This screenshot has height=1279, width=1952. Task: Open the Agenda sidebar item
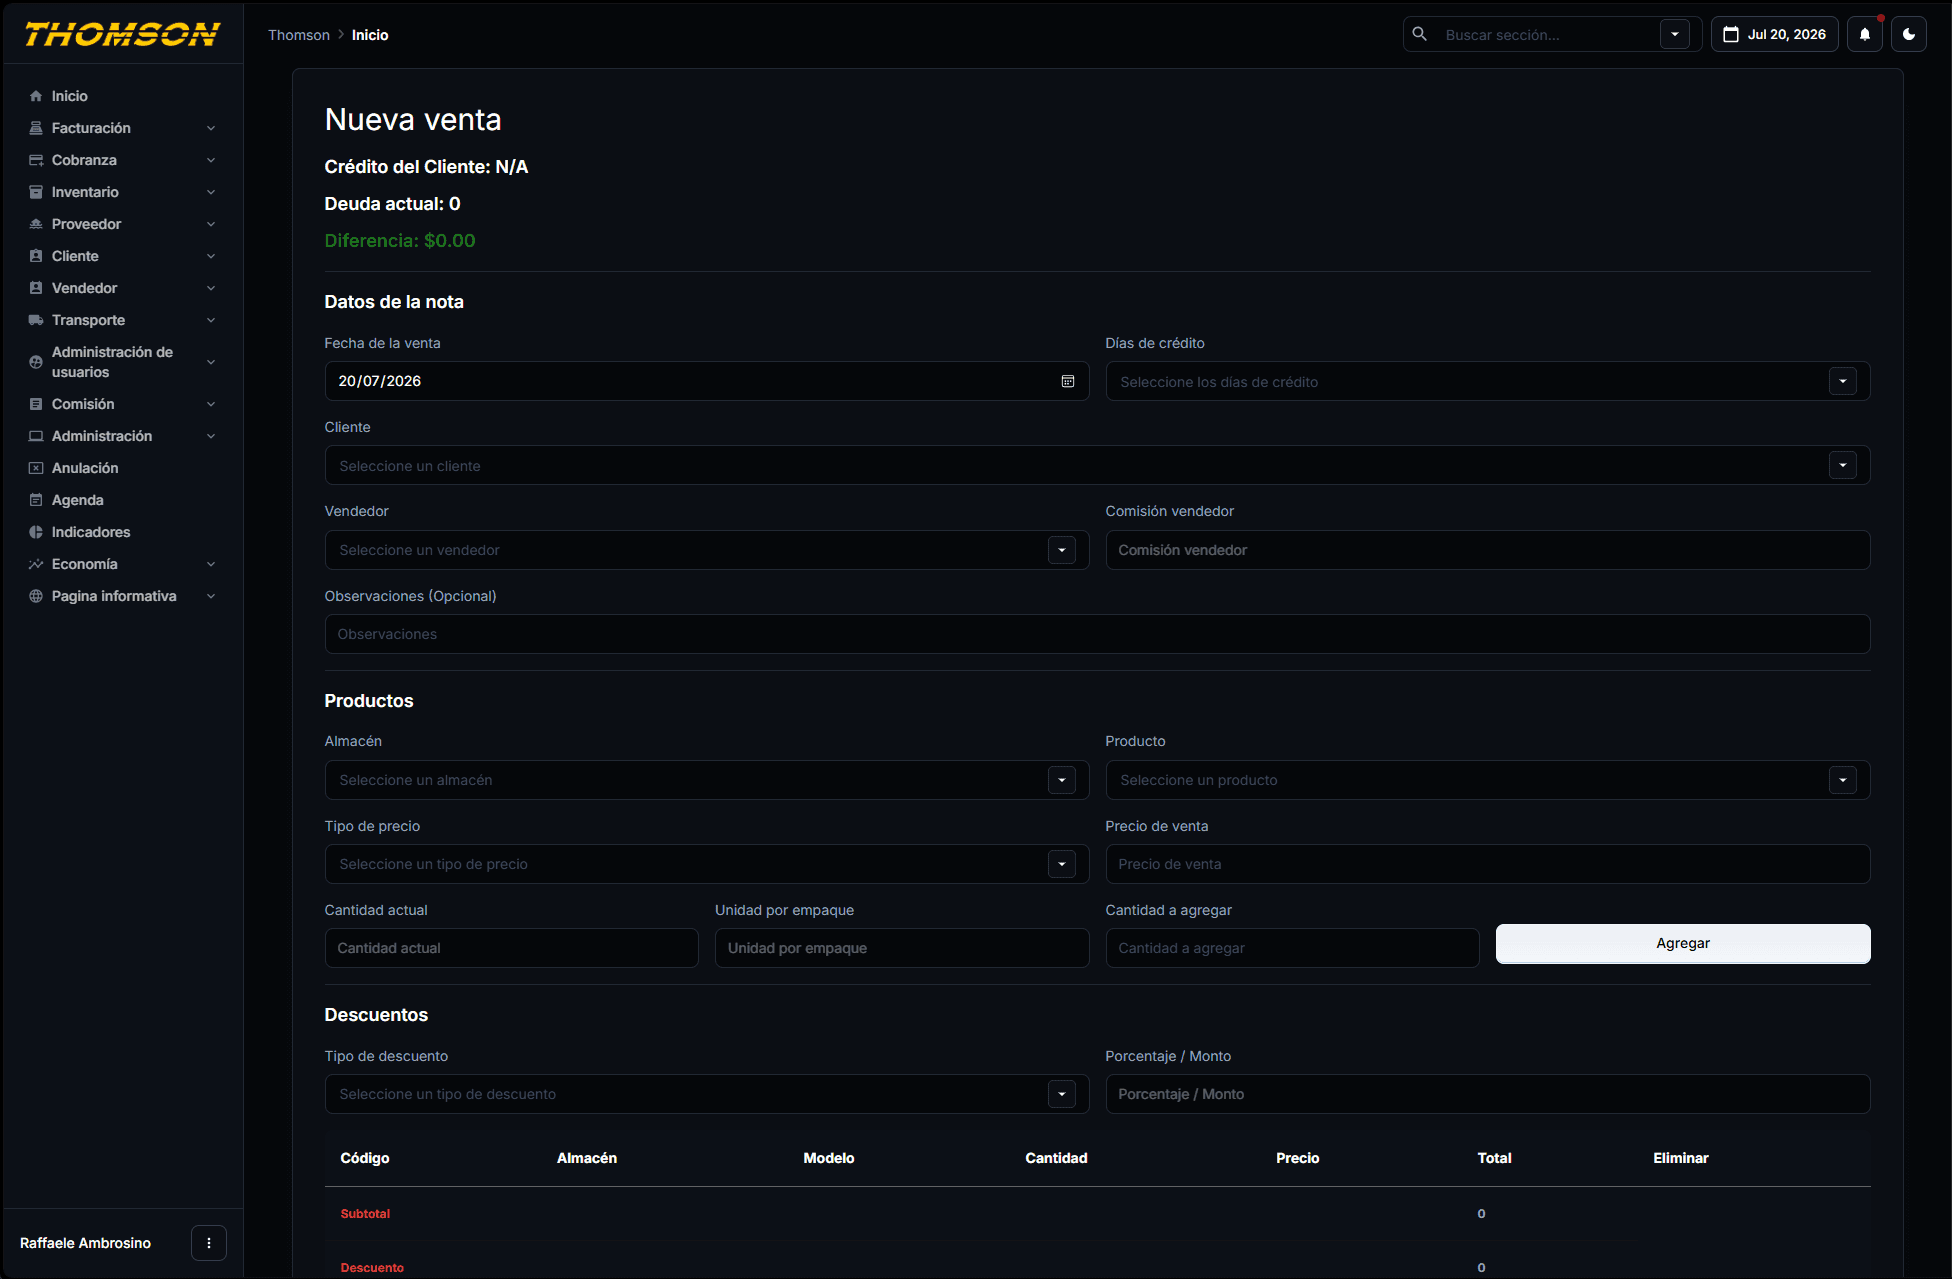pos(123,500)
